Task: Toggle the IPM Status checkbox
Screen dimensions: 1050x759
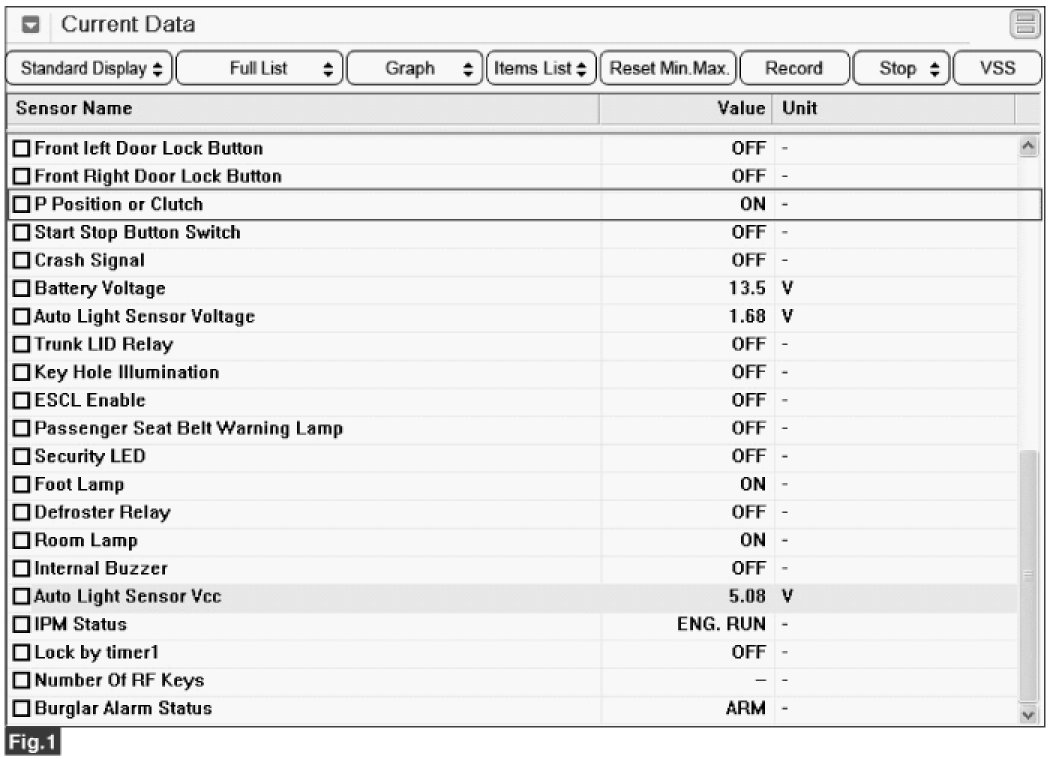Action: (x=22, y=625)
